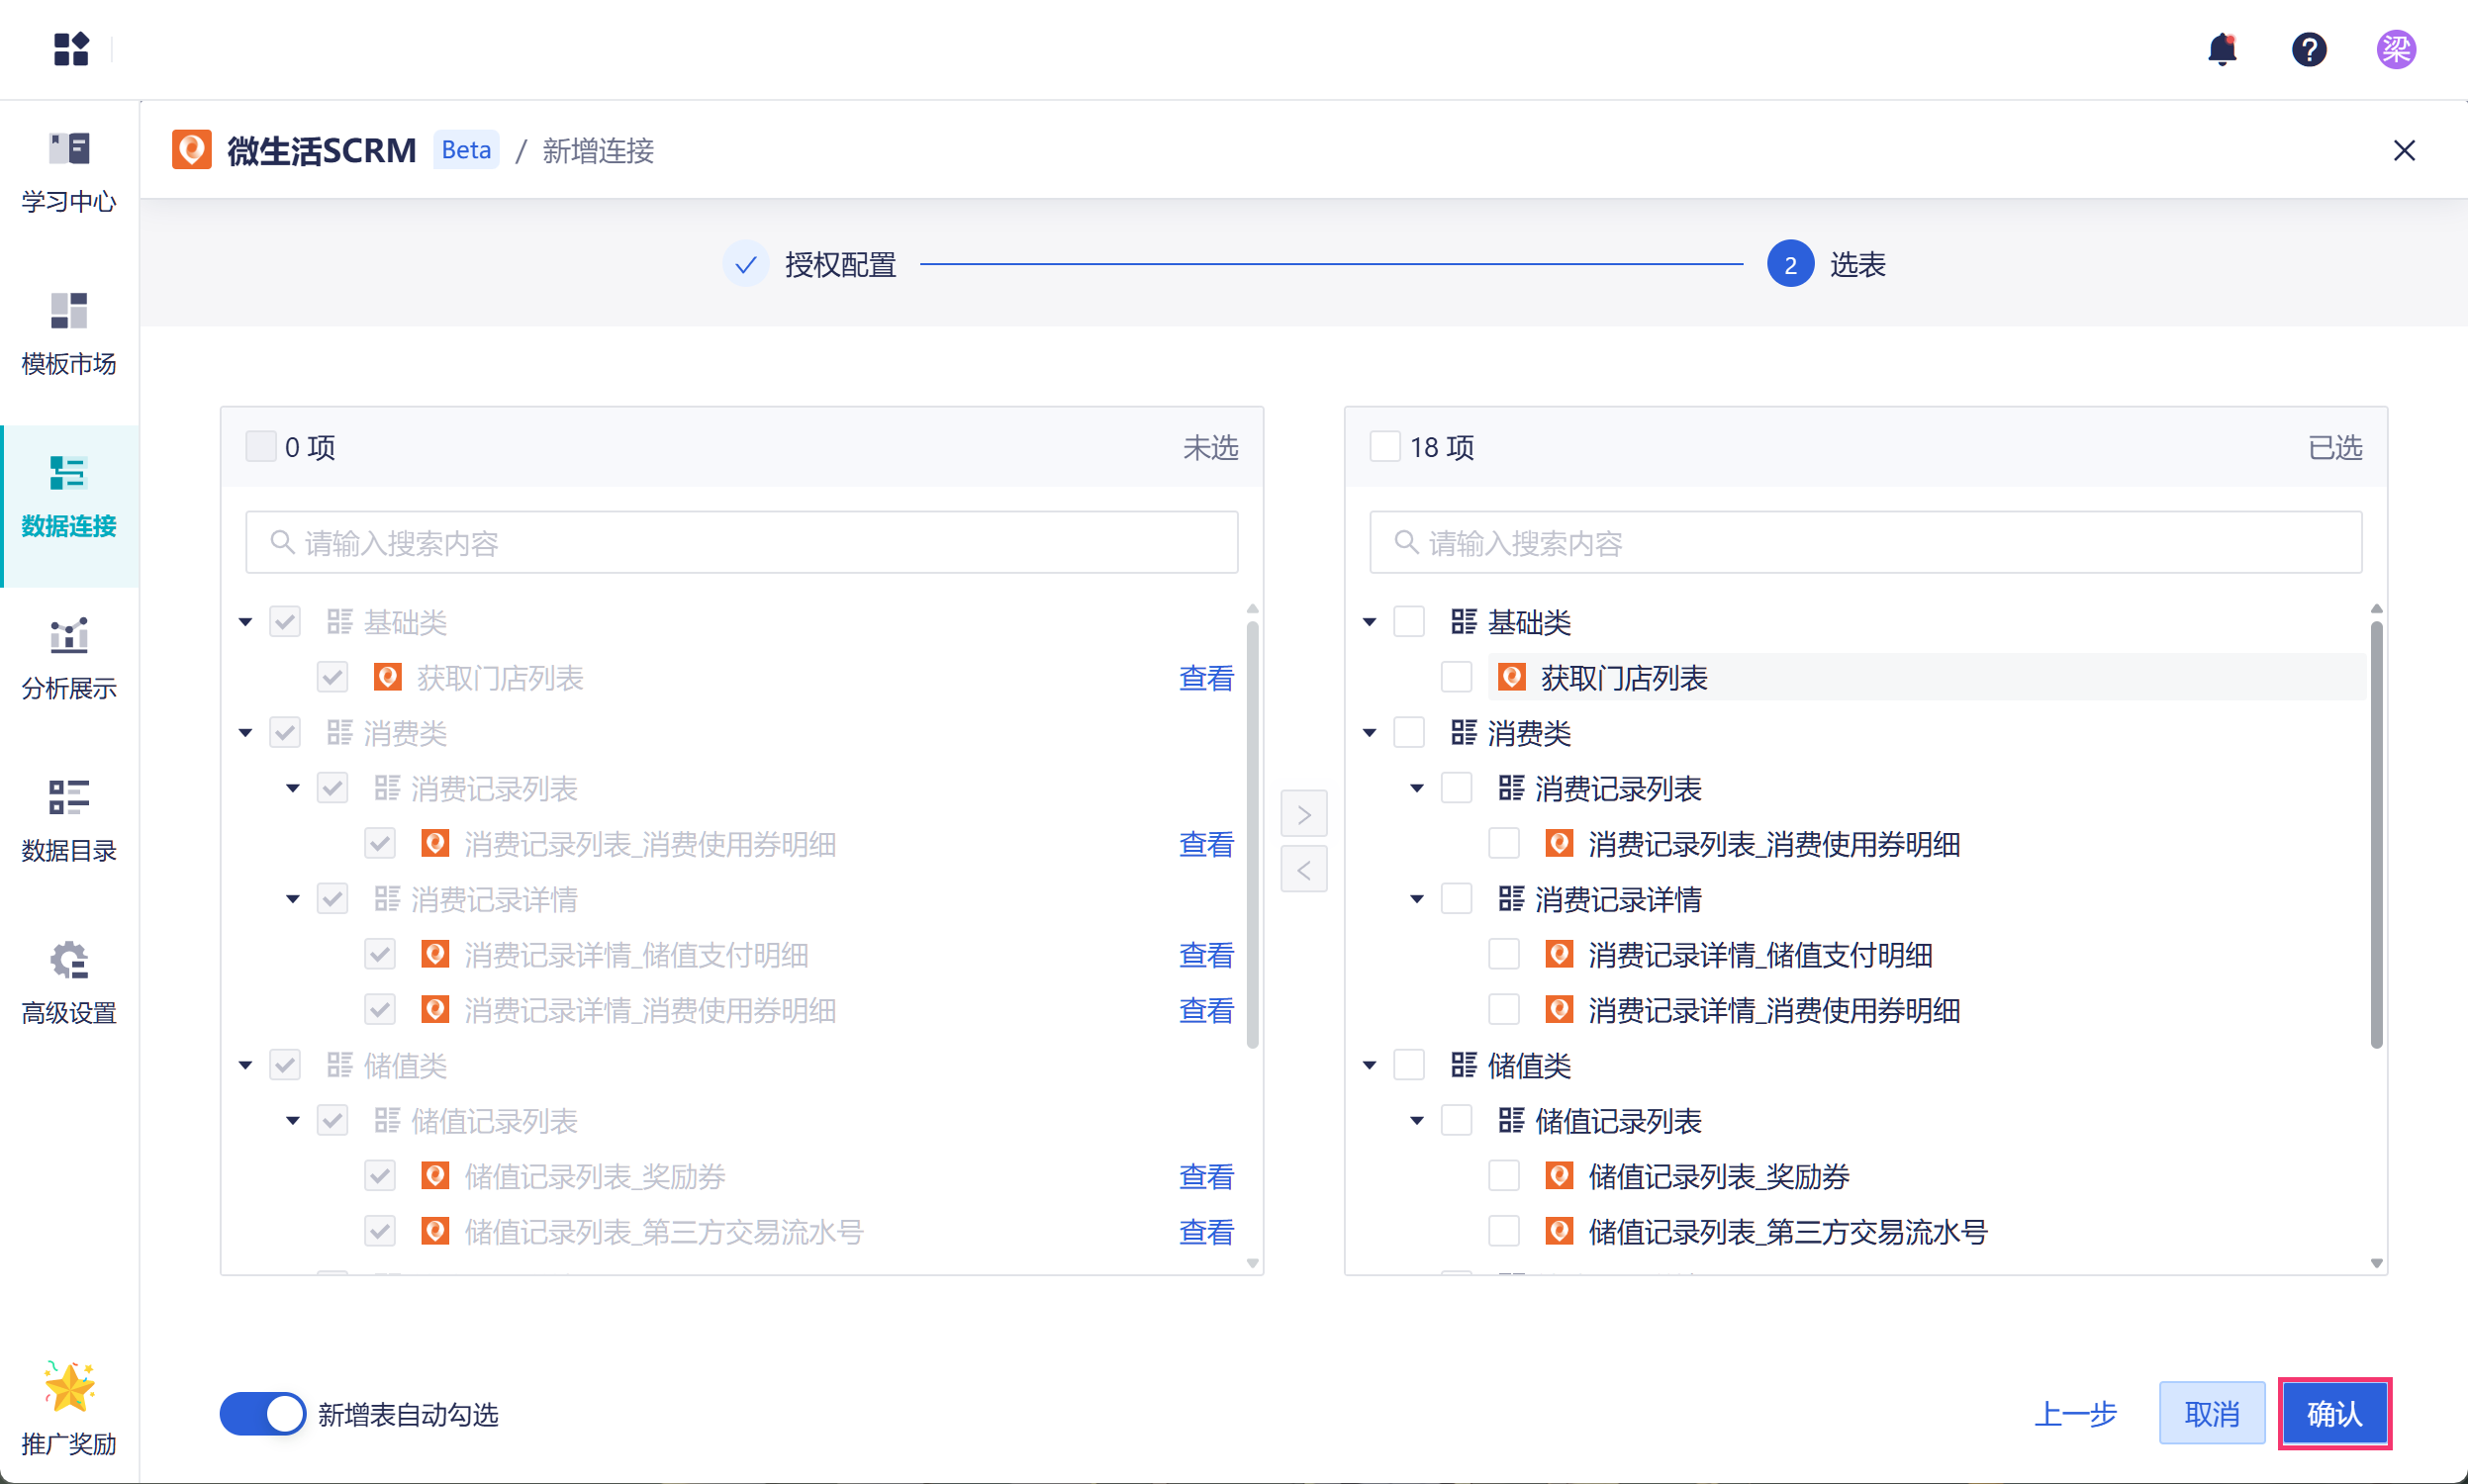Open the user avatar menu
The image size is (2468, 1484).
2395,49
